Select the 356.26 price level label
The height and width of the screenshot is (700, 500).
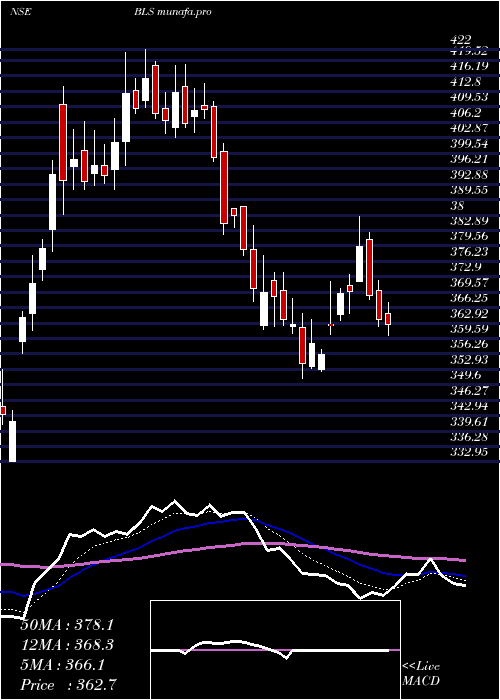point(469,344)
